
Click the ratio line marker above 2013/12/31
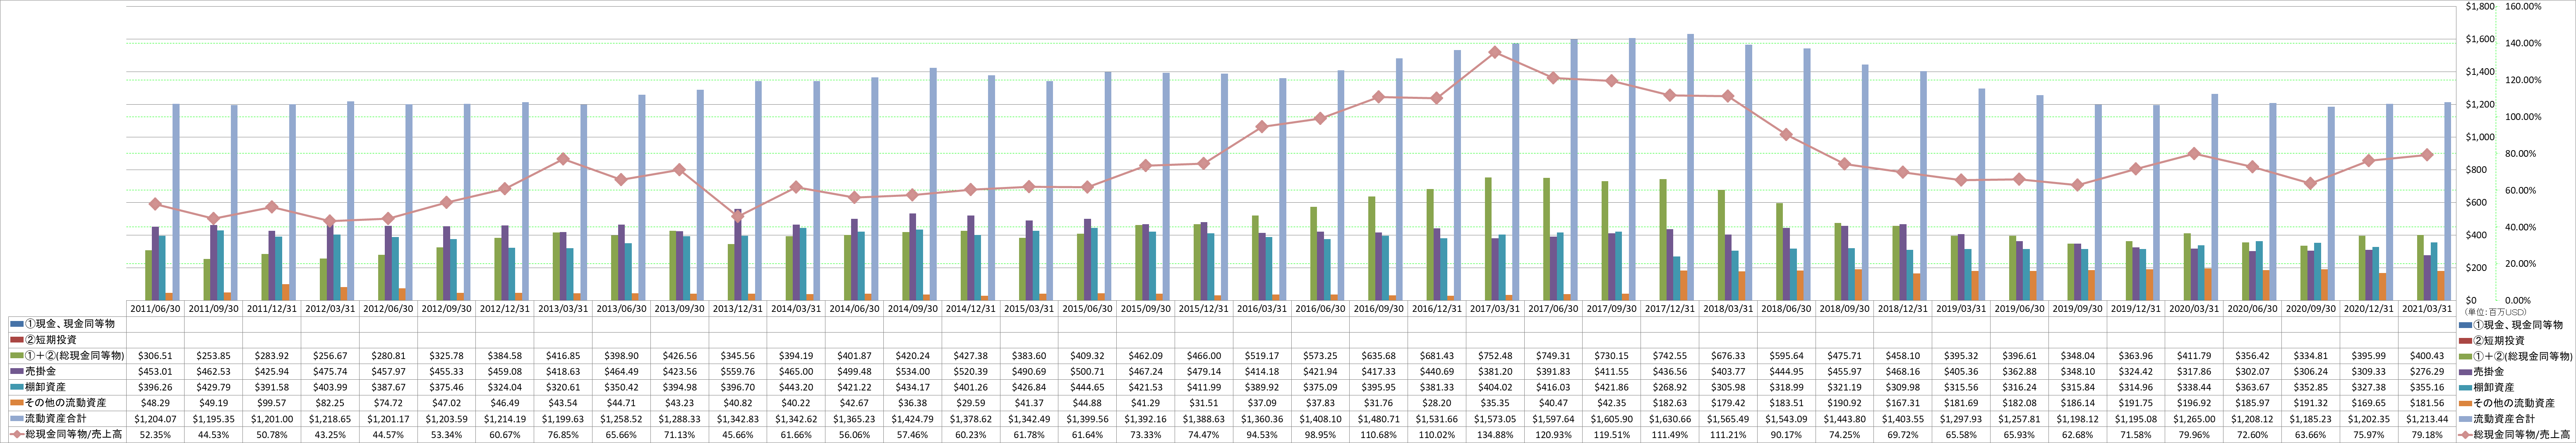point(738,215)
